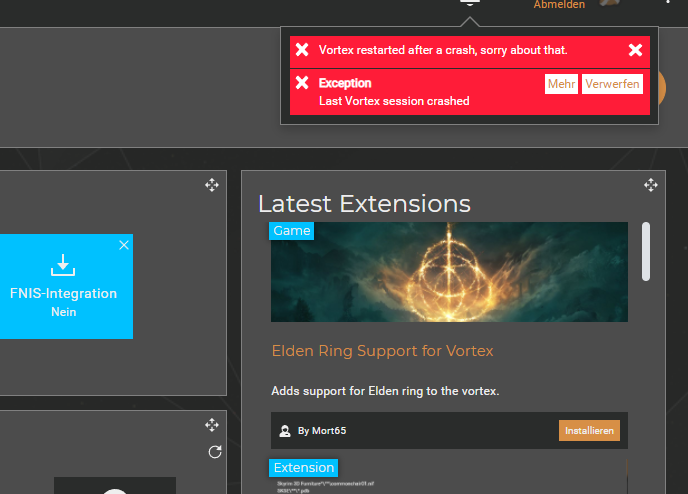
Task: Grab the FNIS widget move handle
Action: click(212, 185)
